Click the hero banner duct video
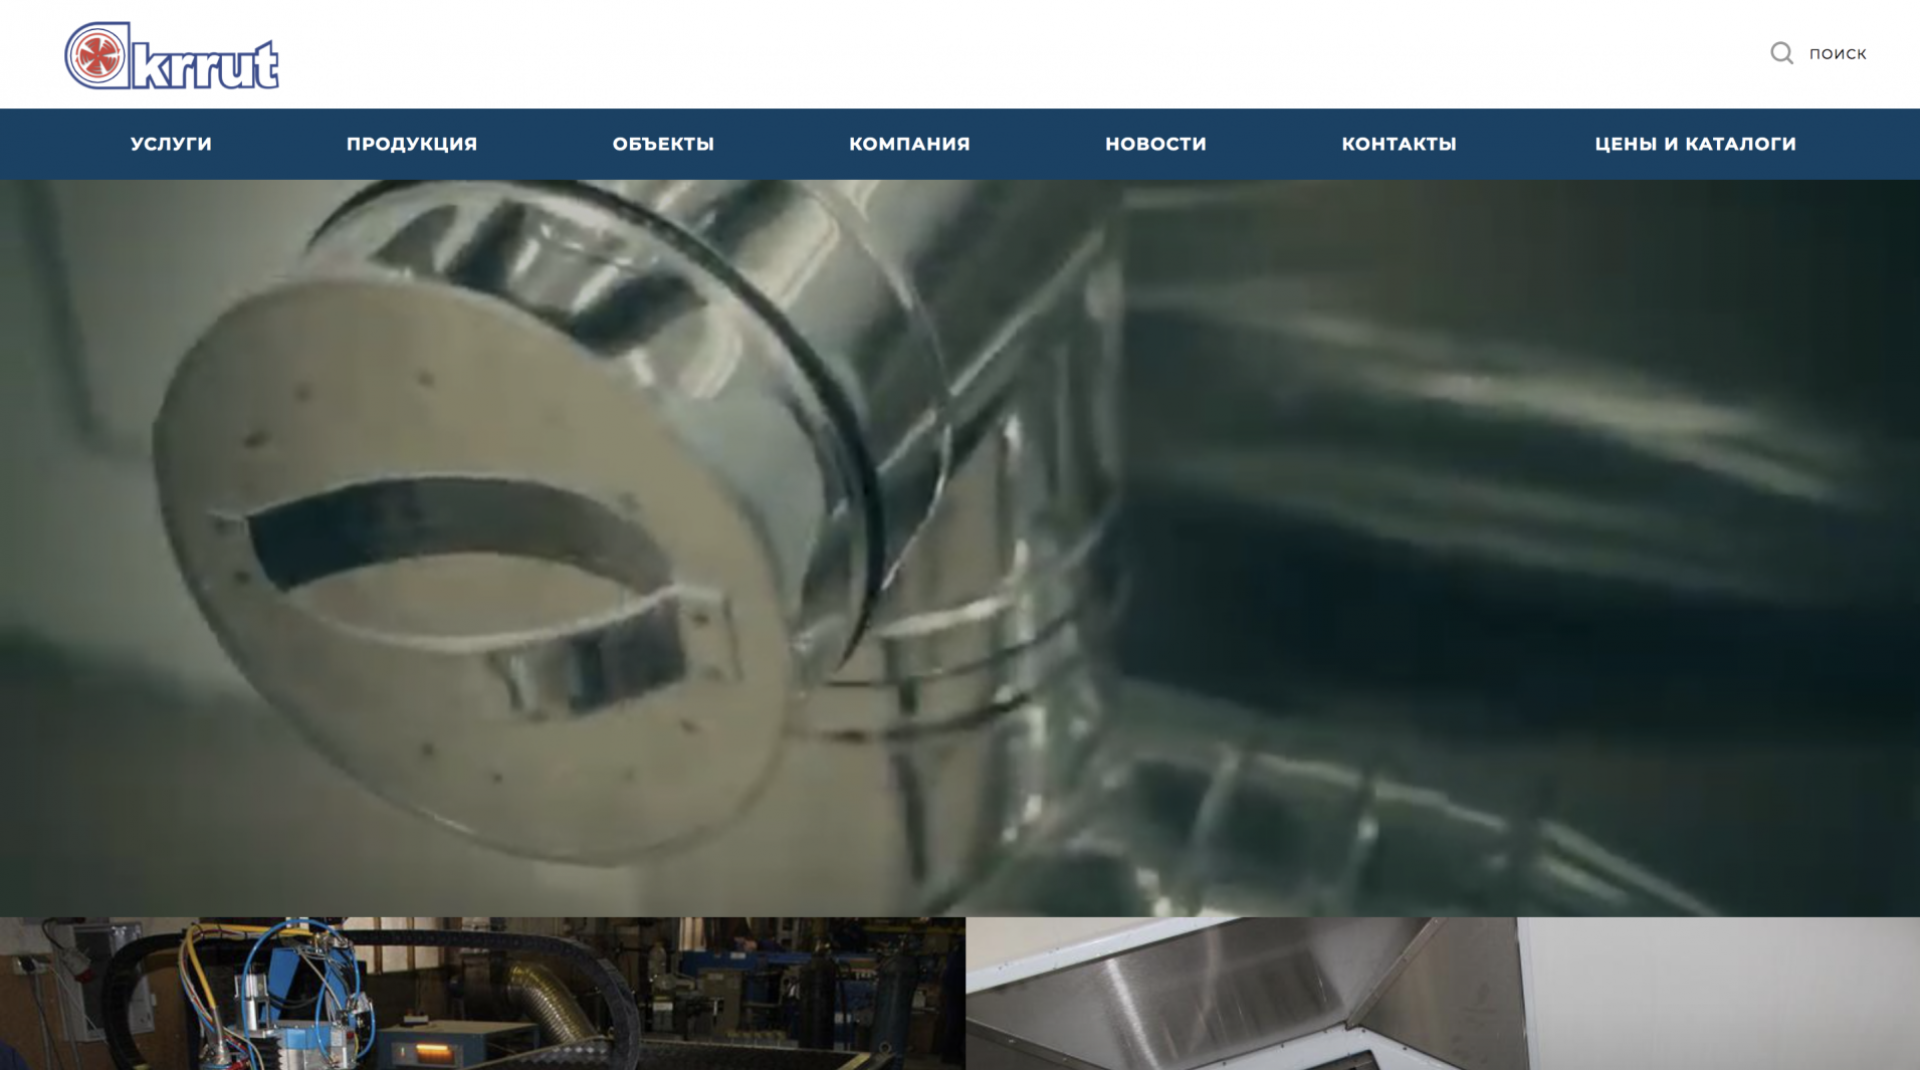Viewport: 1920px width, 1070px height. click(960, 547)
